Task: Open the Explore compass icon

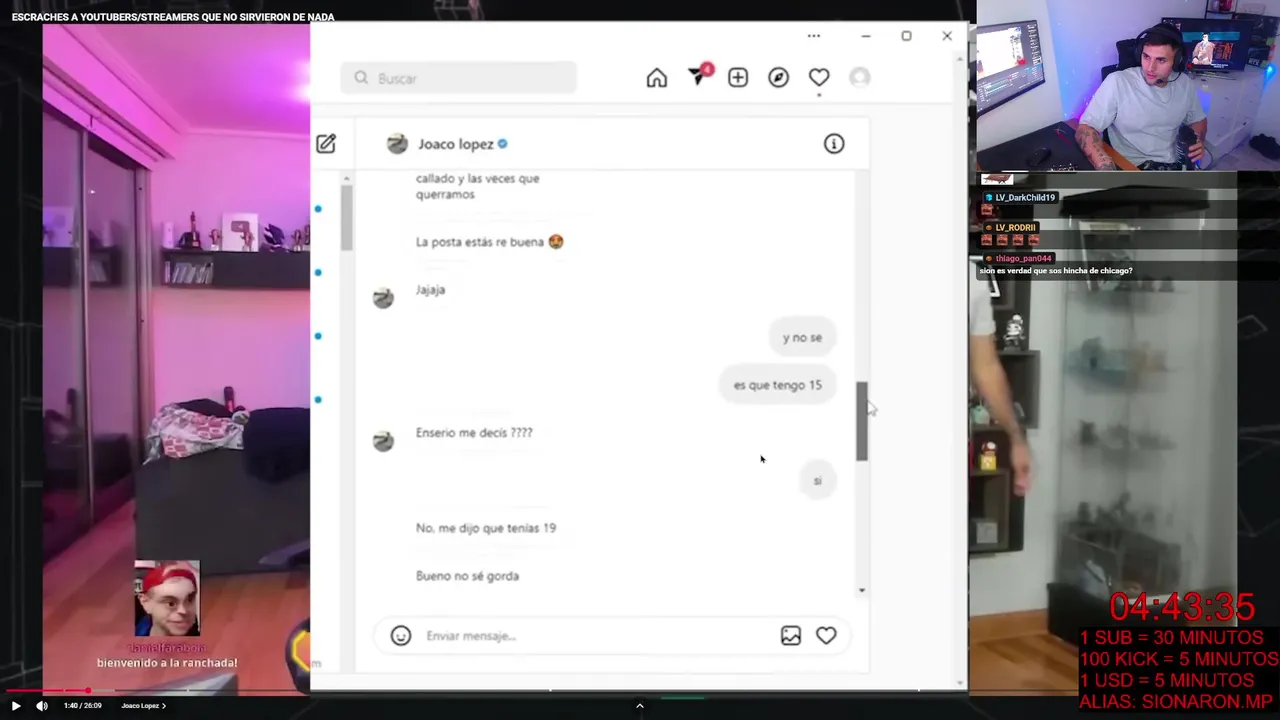Action: pos(778,78)
